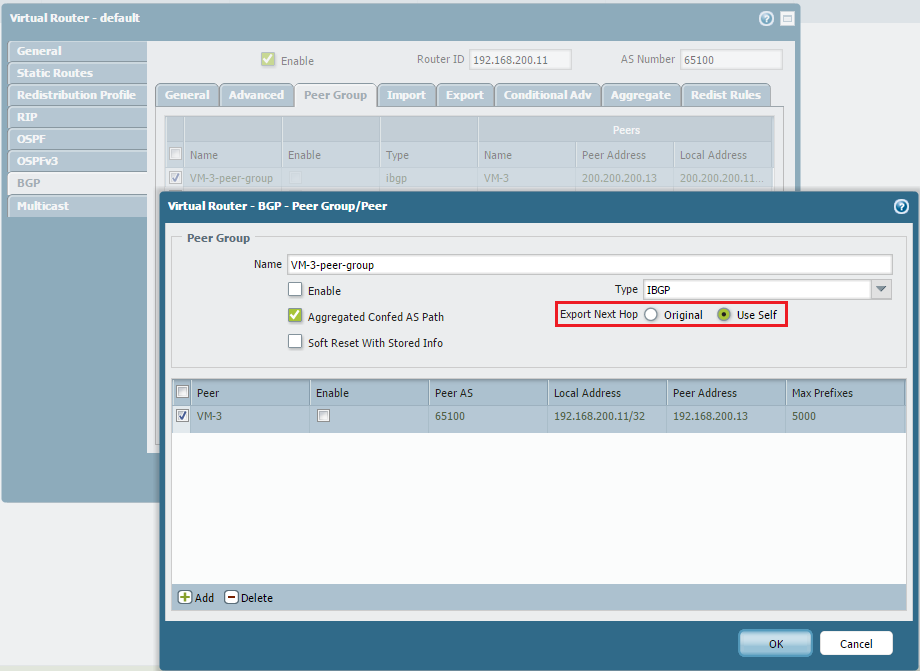Select Static Routes in sidebar
The height and width of the screenshot is (671, 920).
tap(77, 73)
